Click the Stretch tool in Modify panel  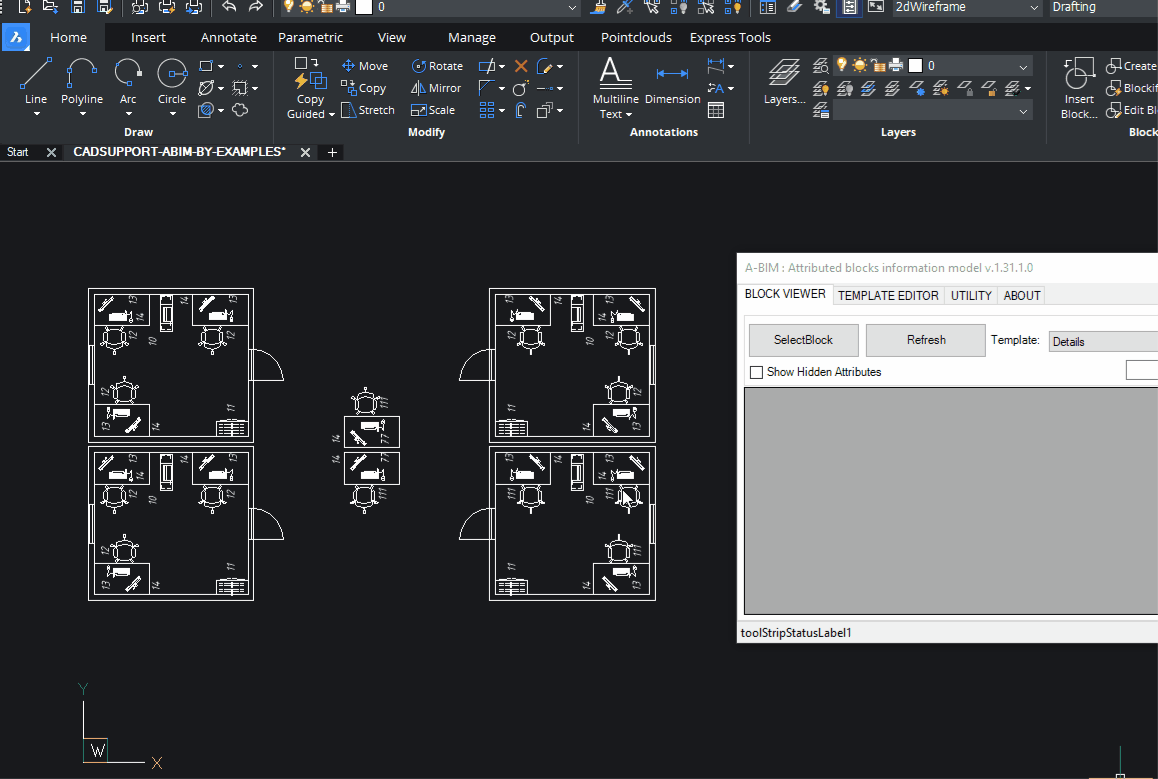coord(368,110)
